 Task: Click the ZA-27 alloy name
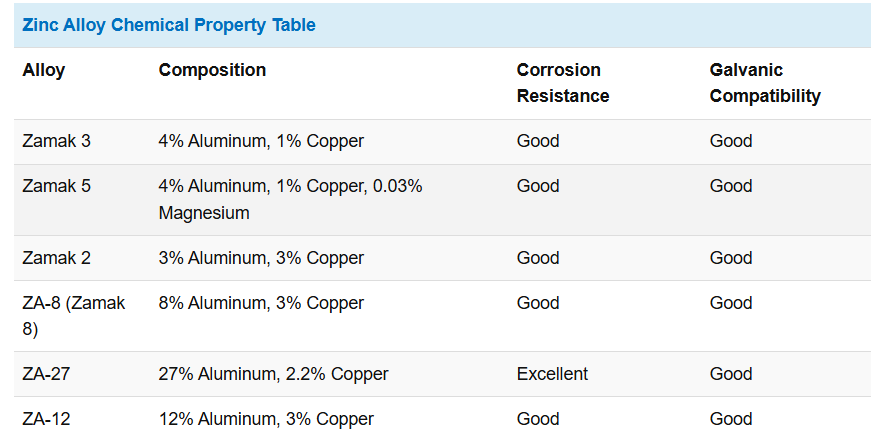point(46,374)
